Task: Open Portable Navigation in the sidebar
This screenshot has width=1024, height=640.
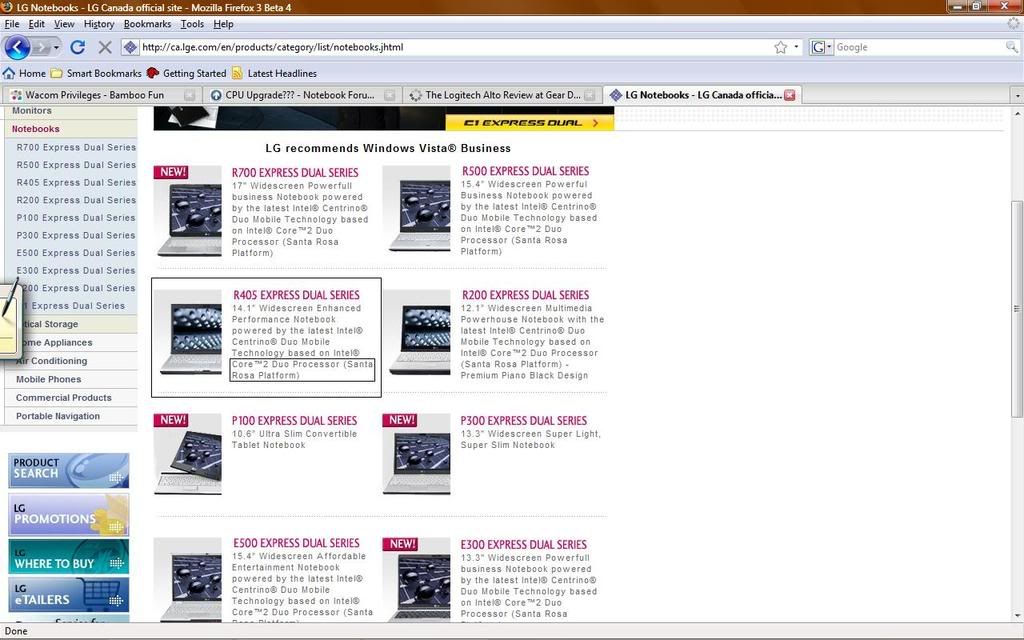Action: click(58, 415)
